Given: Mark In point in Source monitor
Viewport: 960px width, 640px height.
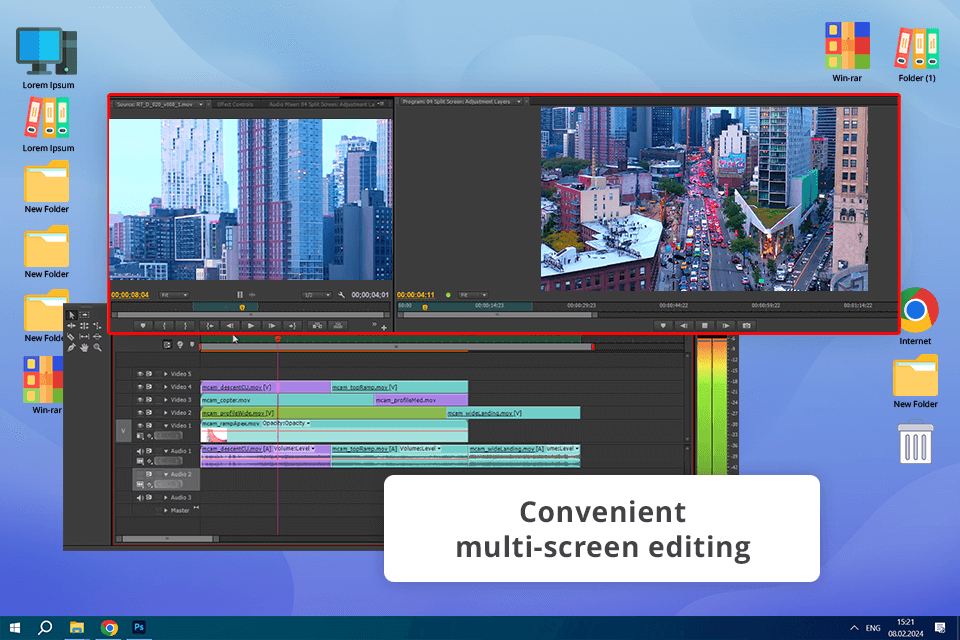Looking at the screenshot, I should 164,326.
